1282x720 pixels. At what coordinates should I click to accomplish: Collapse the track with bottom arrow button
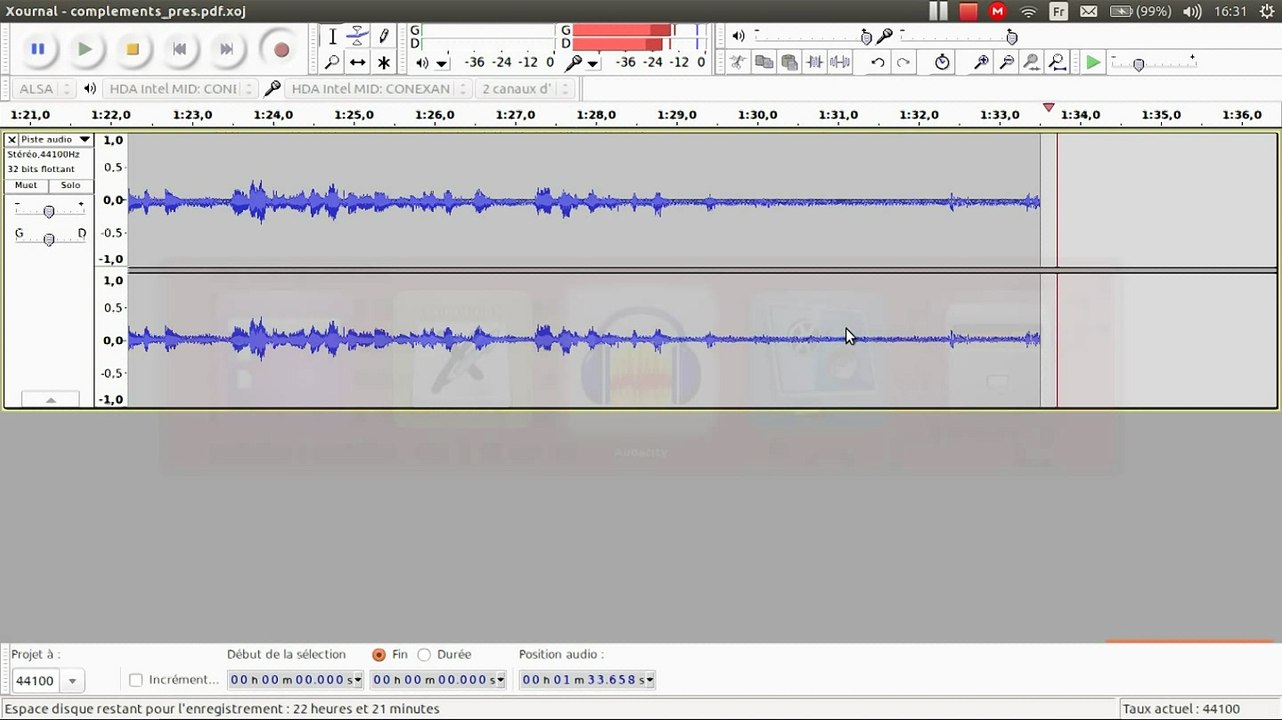point(50,399)
